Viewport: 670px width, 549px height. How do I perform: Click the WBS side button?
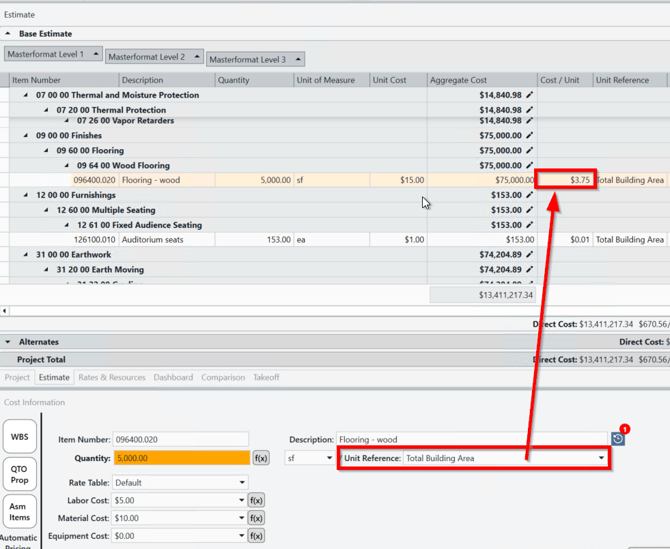tap(19, 437)
